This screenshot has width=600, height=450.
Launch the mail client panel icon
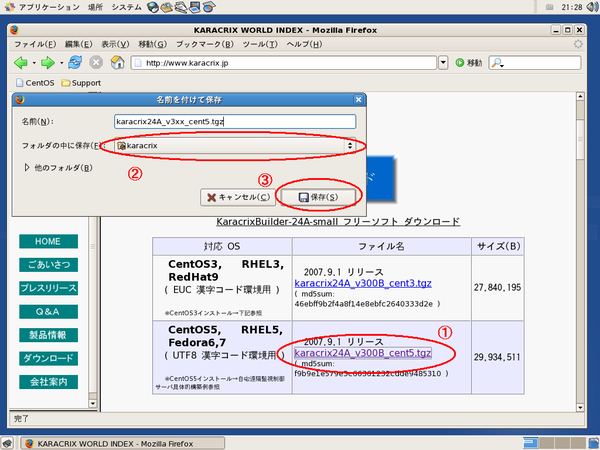166,7
